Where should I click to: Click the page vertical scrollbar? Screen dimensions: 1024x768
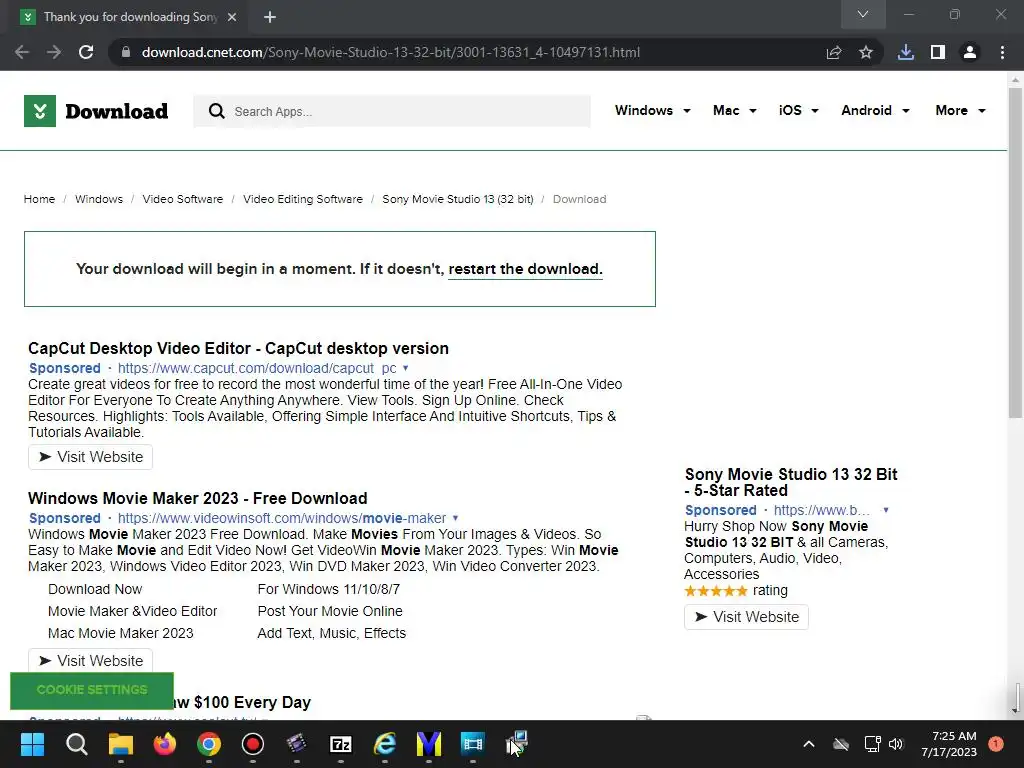(1015, 254)
